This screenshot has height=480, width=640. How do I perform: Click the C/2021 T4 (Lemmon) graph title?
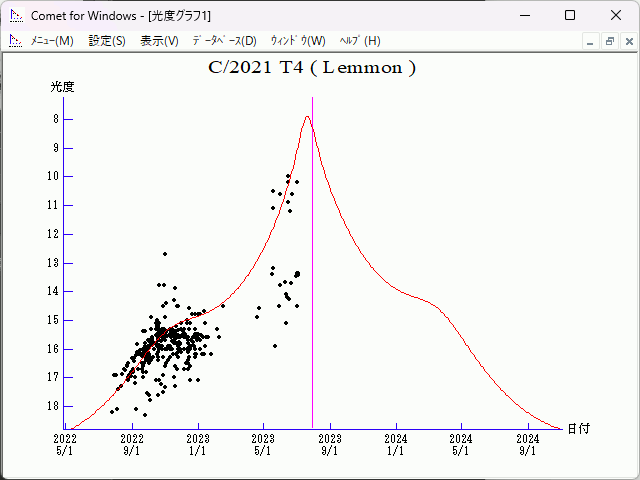pyautogui.click(x=312, y=67)
